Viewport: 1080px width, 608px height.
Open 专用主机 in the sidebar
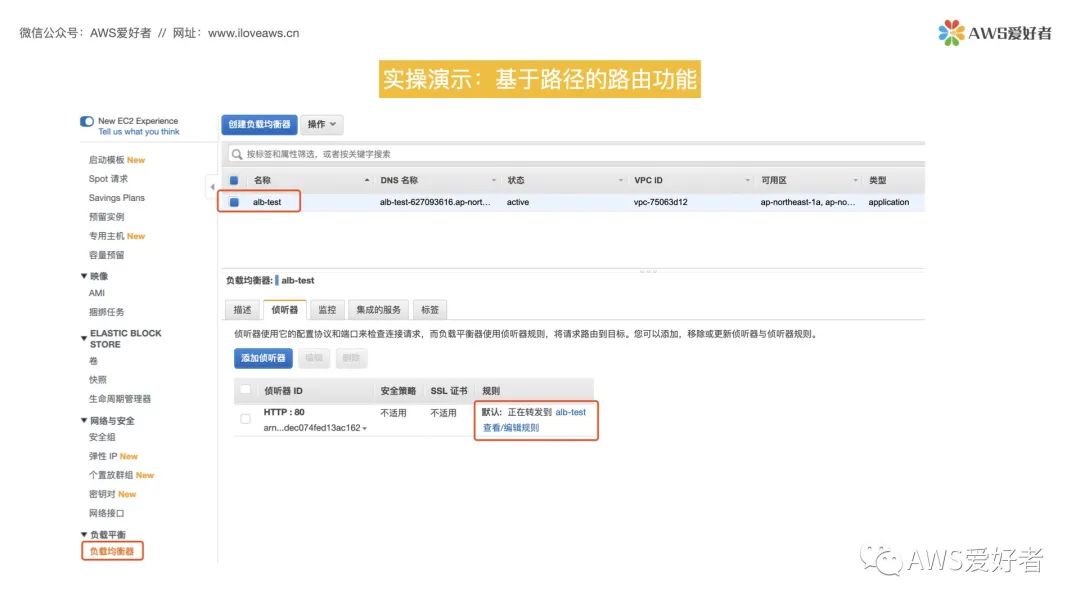tap(107, 236)
